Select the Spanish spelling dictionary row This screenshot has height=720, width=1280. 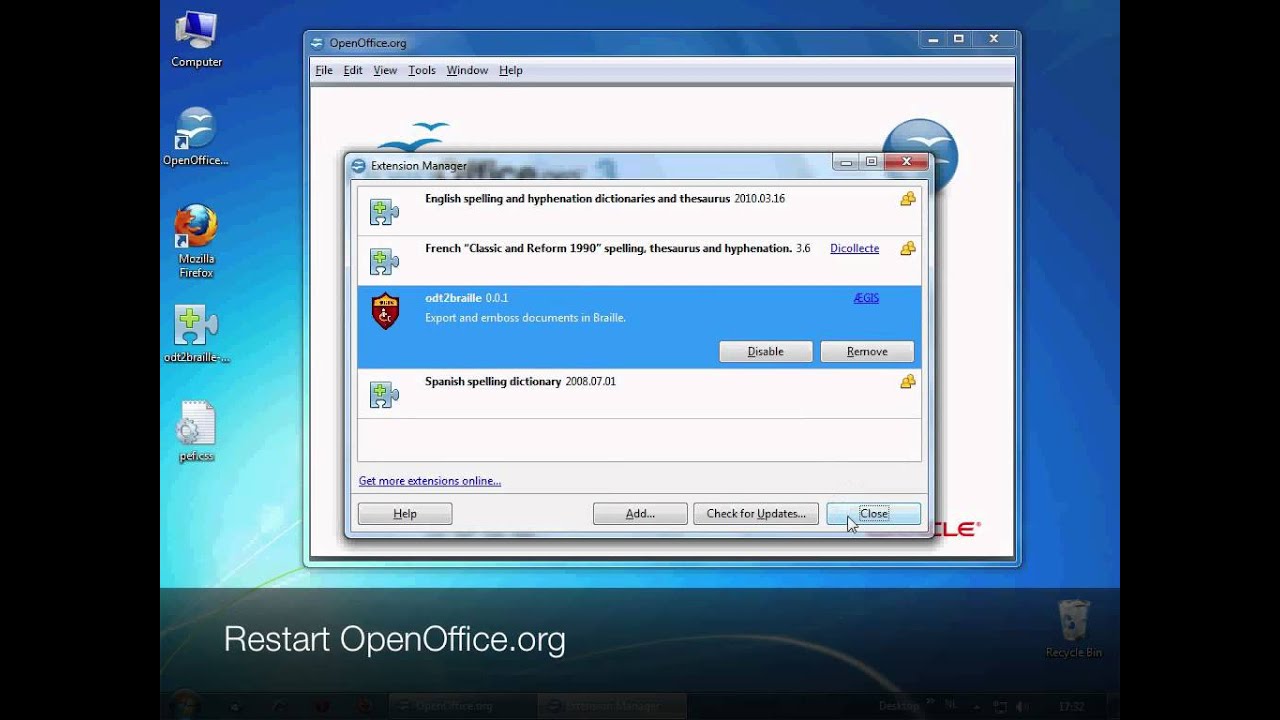(x=639, y=394)
